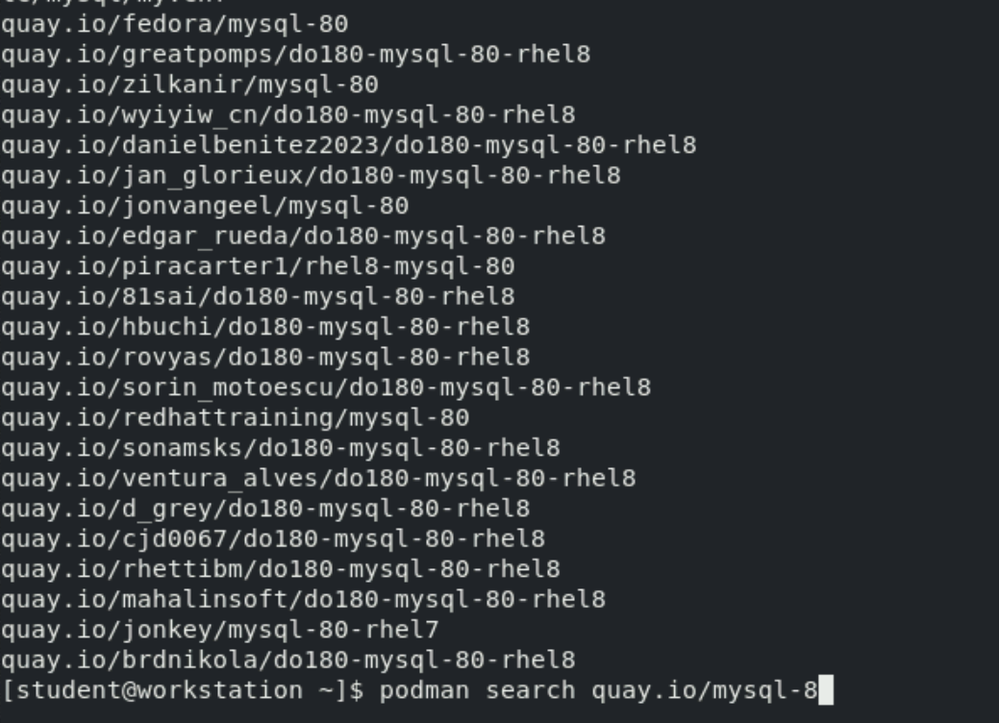Select the jan_glorieux repository line

pyautogui.click(x=310, y=175)
